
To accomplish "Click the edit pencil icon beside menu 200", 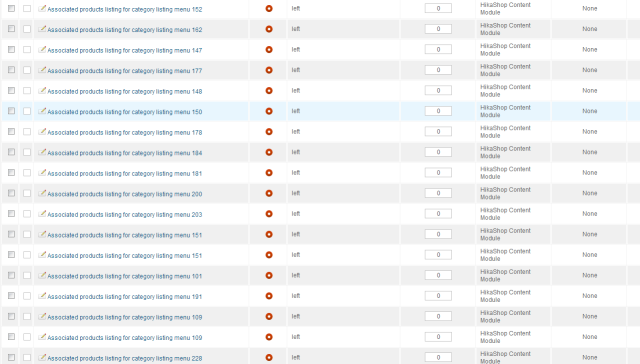I will [x=42, y=193].
